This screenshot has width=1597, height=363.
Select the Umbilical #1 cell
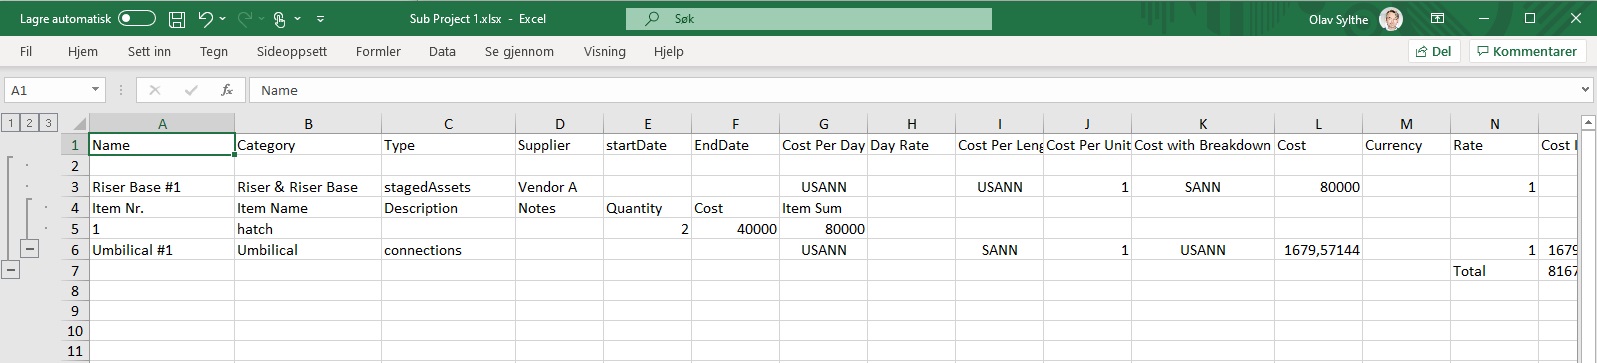tap(162, 250)
